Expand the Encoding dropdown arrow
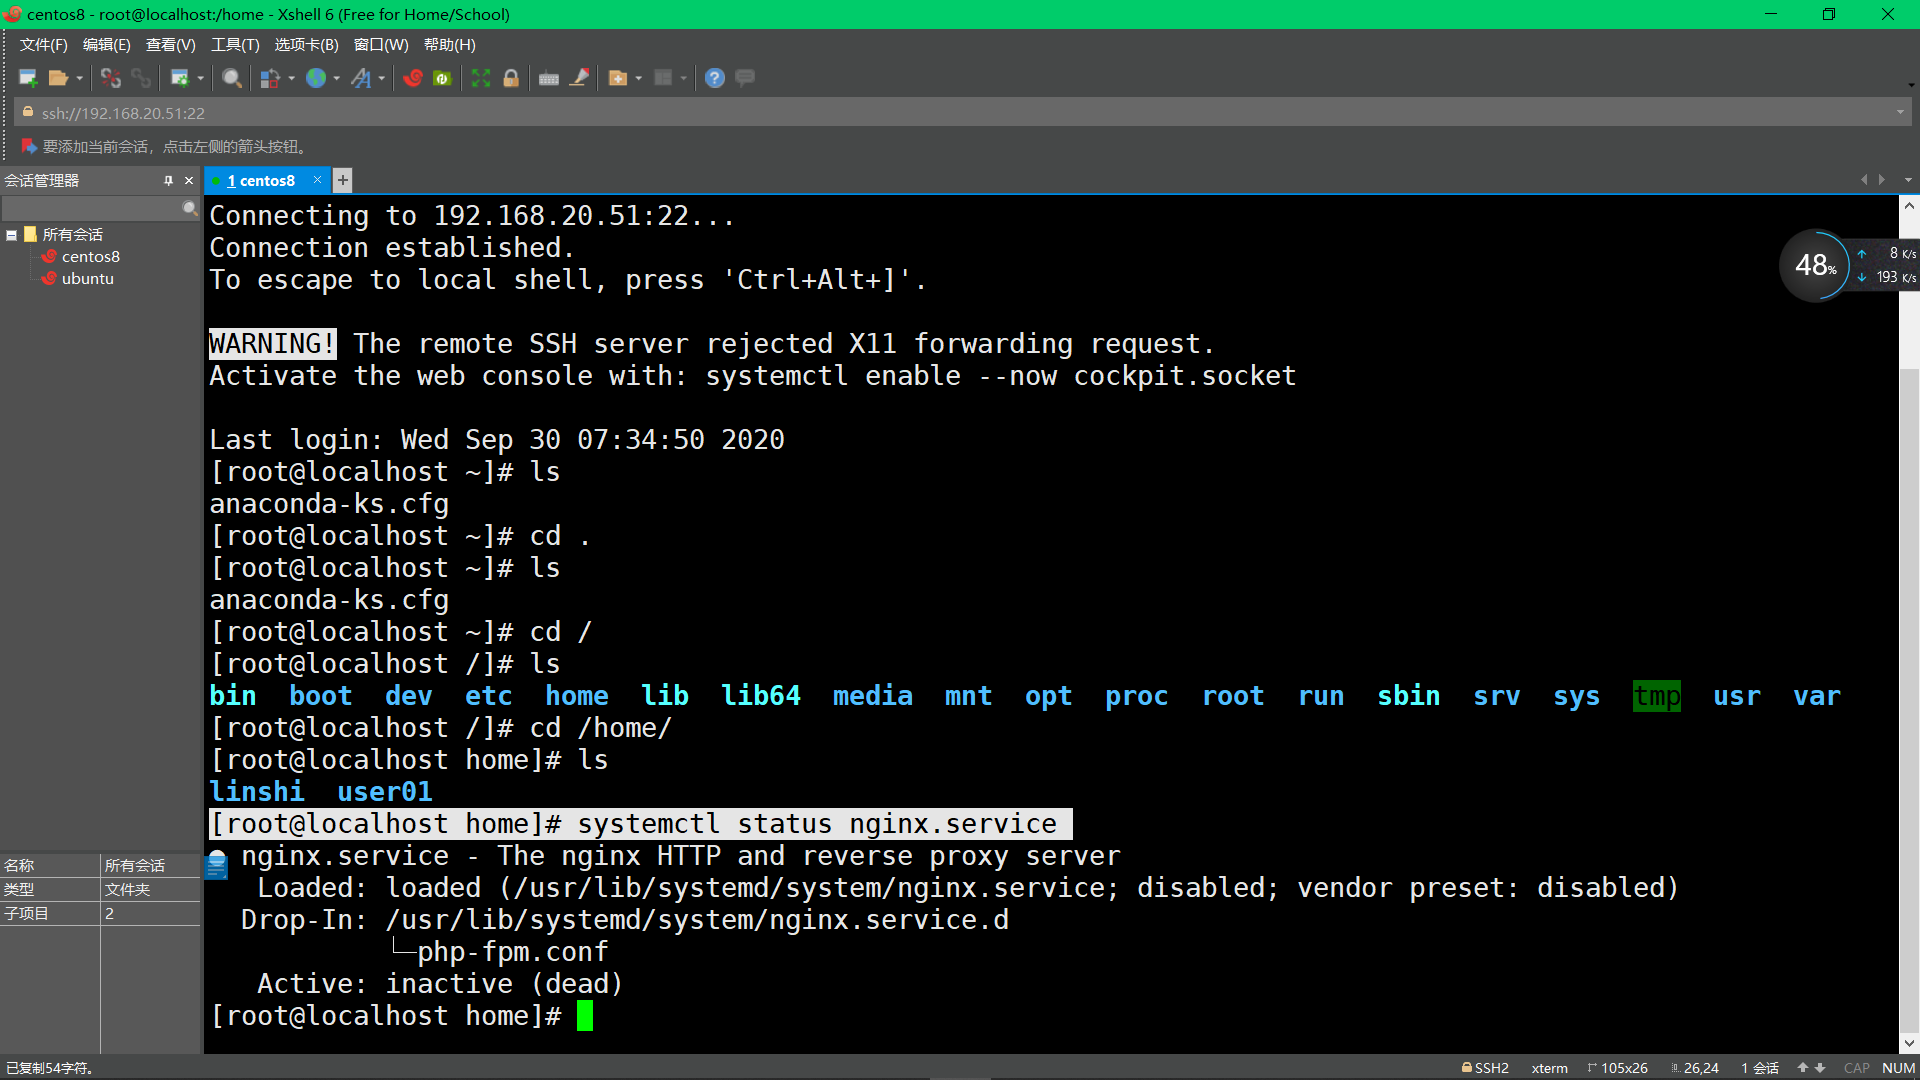This screenshot has width=1920, height=1080. point(337,78)
